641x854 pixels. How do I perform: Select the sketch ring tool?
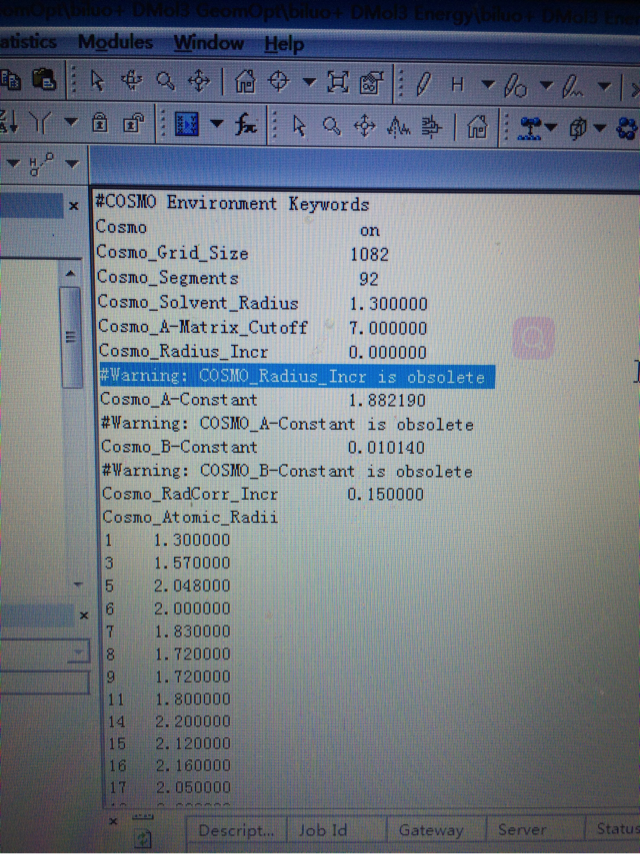click(x=515, y=86)
